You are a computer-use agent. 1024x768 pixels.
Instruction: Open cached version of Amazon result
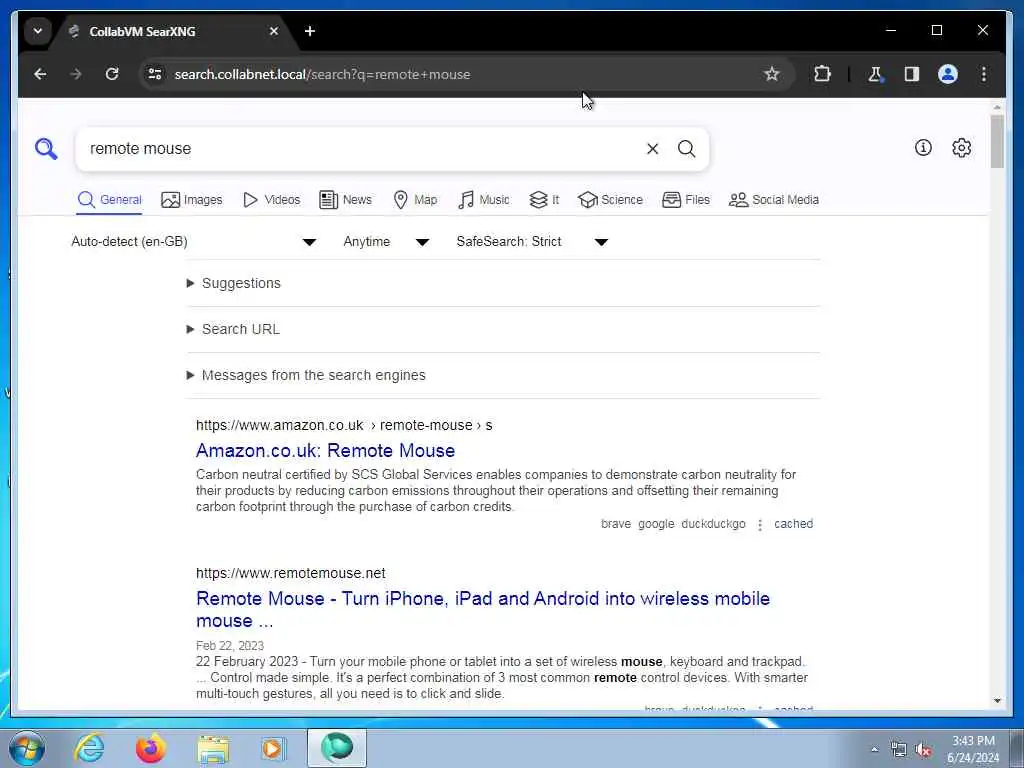click(x=793, y=524)
